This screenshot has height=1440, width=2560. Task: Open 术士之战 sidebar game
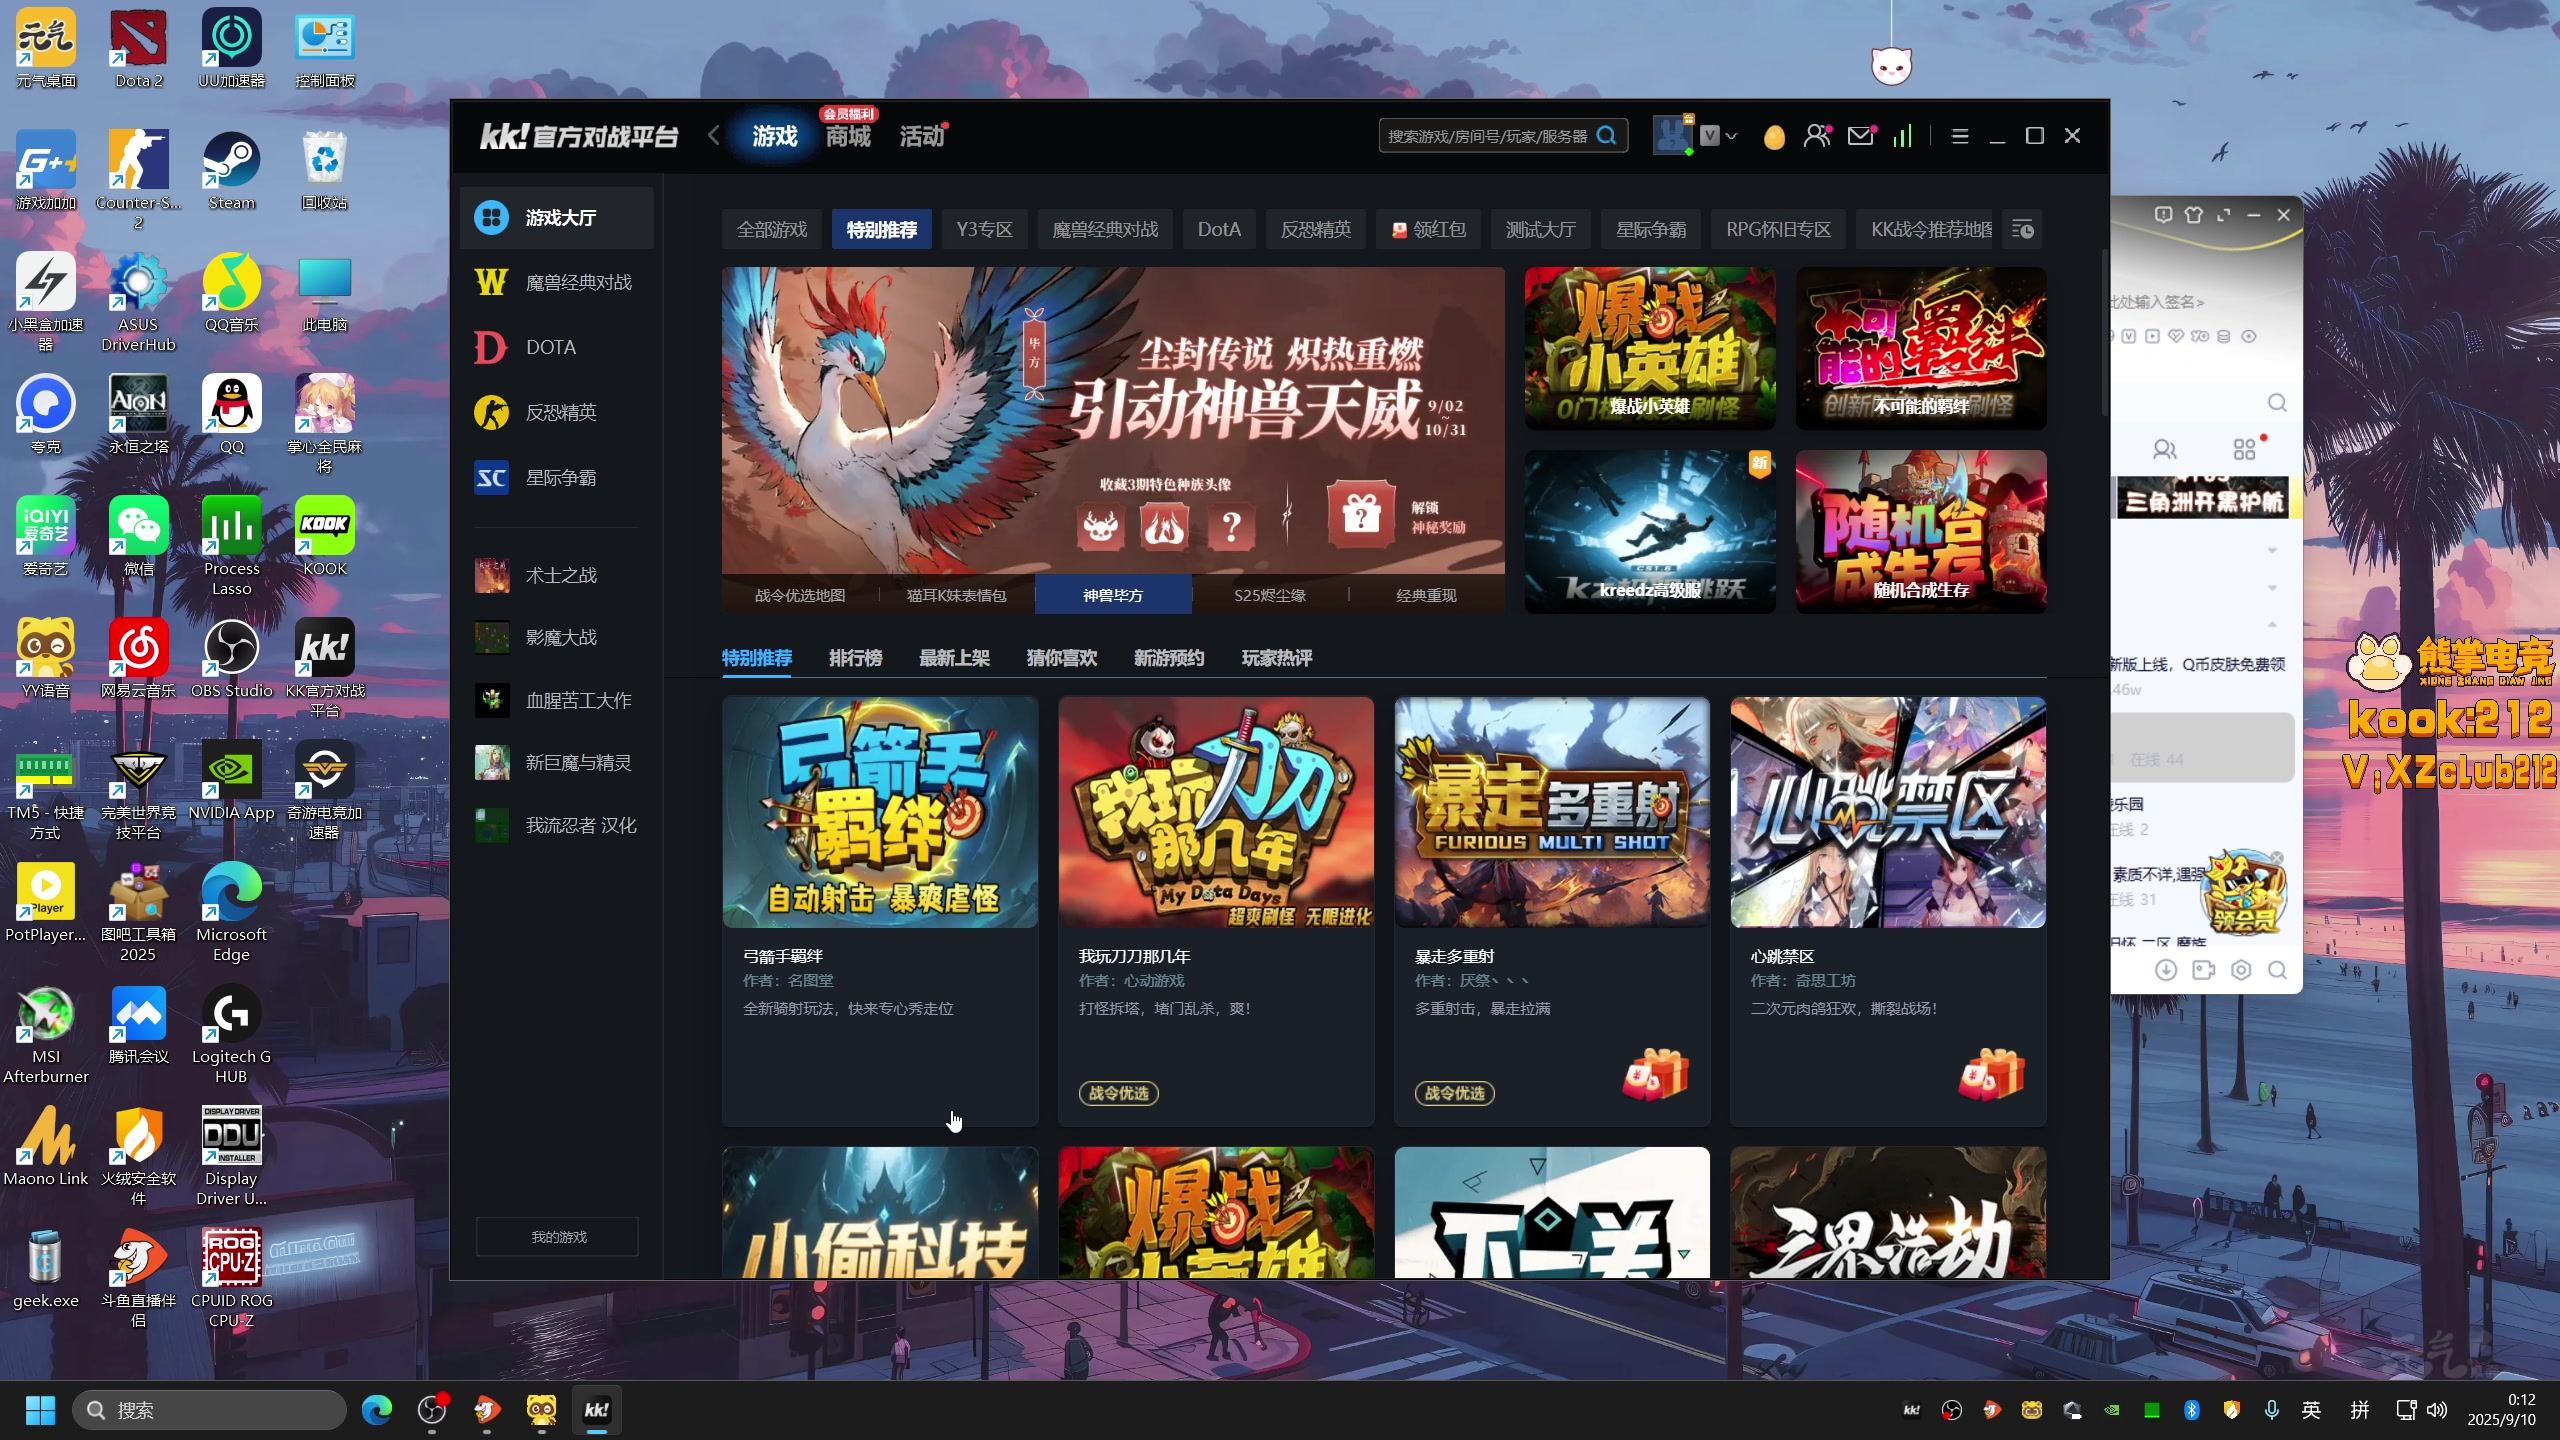[557, 575]
